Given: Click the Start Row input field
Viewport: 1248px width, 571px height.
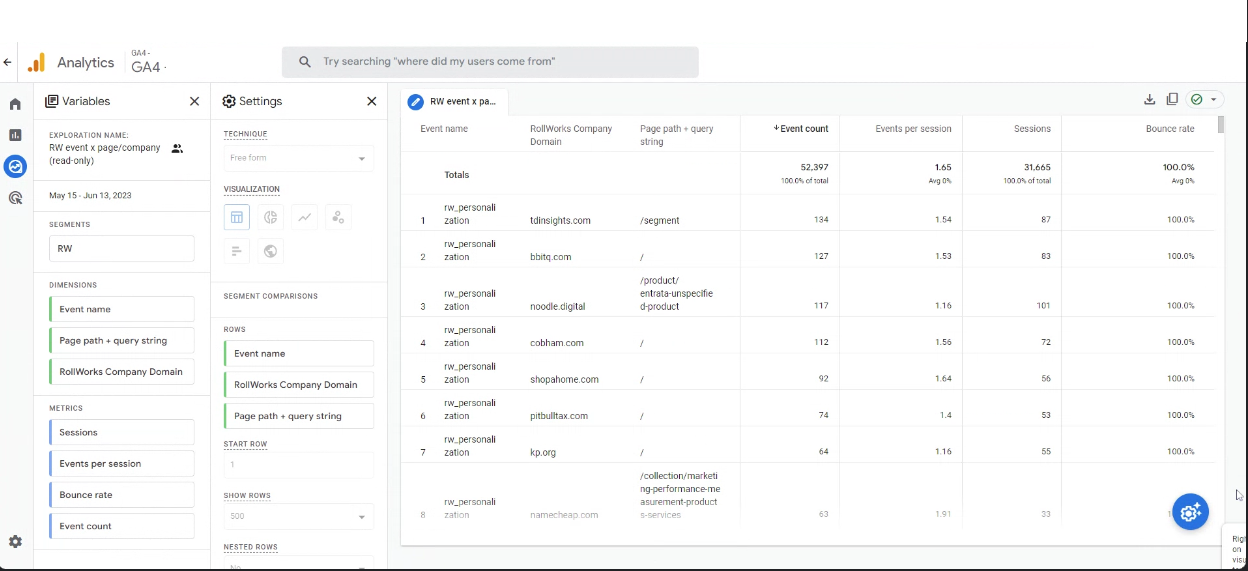Looking at the screenshot, I should tap(298, 464).
